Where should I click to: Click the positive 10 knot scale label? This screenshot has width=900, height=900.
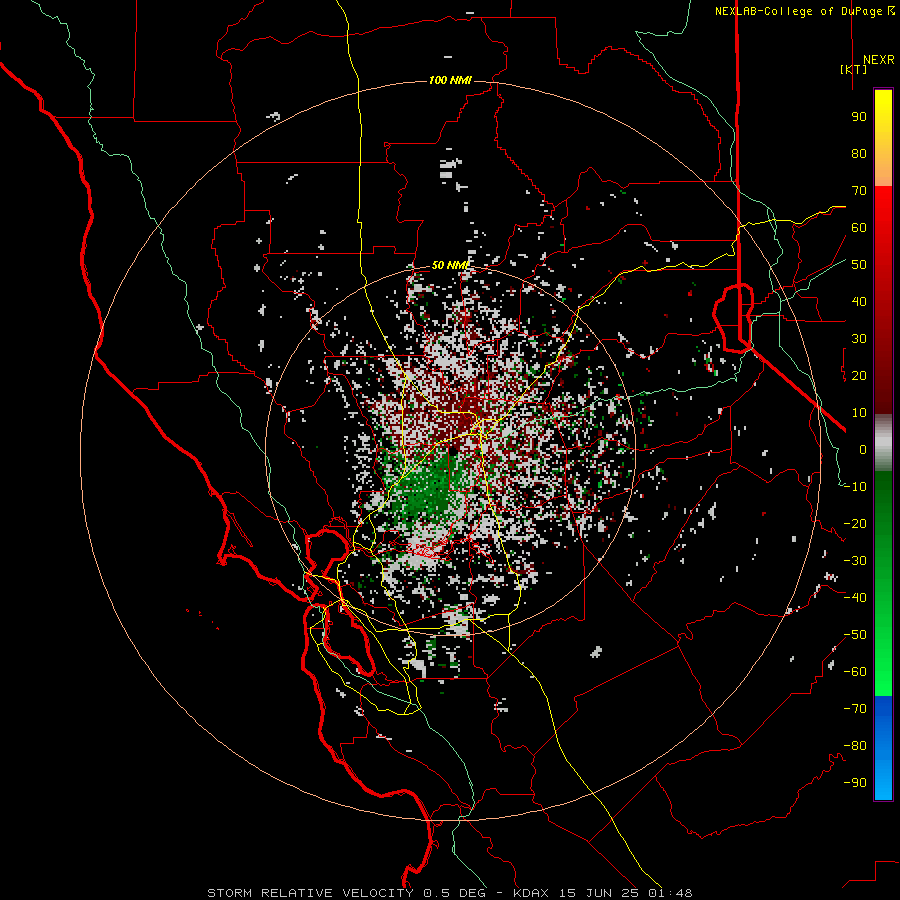pyautogui.click(x=859, y=413)
